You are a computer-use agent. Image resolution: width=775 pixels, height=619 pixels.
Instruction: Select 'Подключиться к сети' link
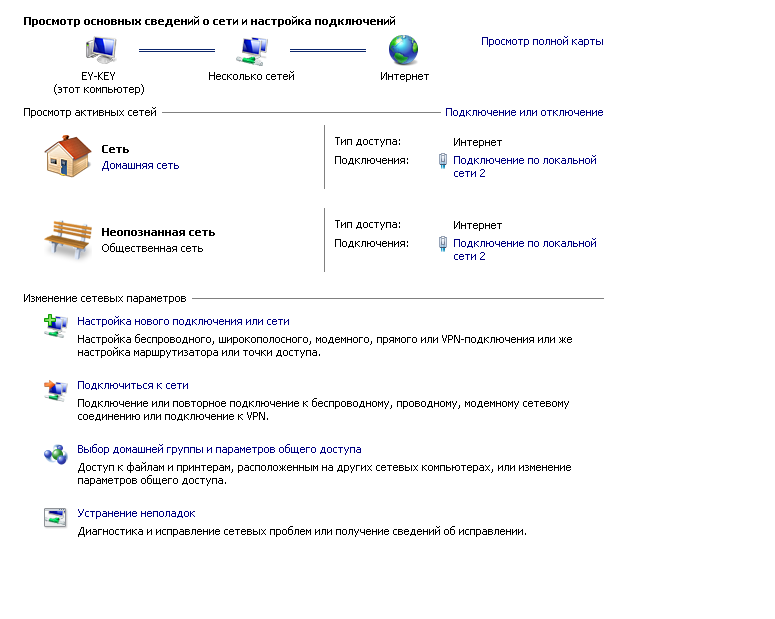coord(133,385)
